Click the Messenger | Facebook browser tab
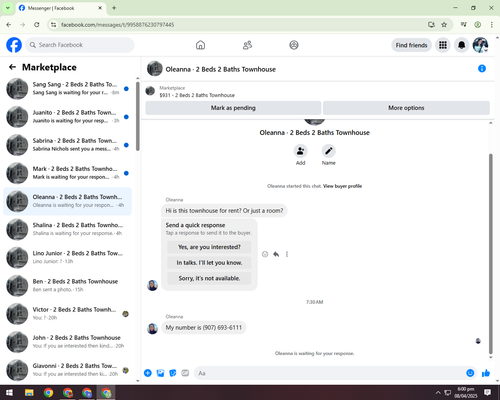500x400 pixels. coord(61,8)
